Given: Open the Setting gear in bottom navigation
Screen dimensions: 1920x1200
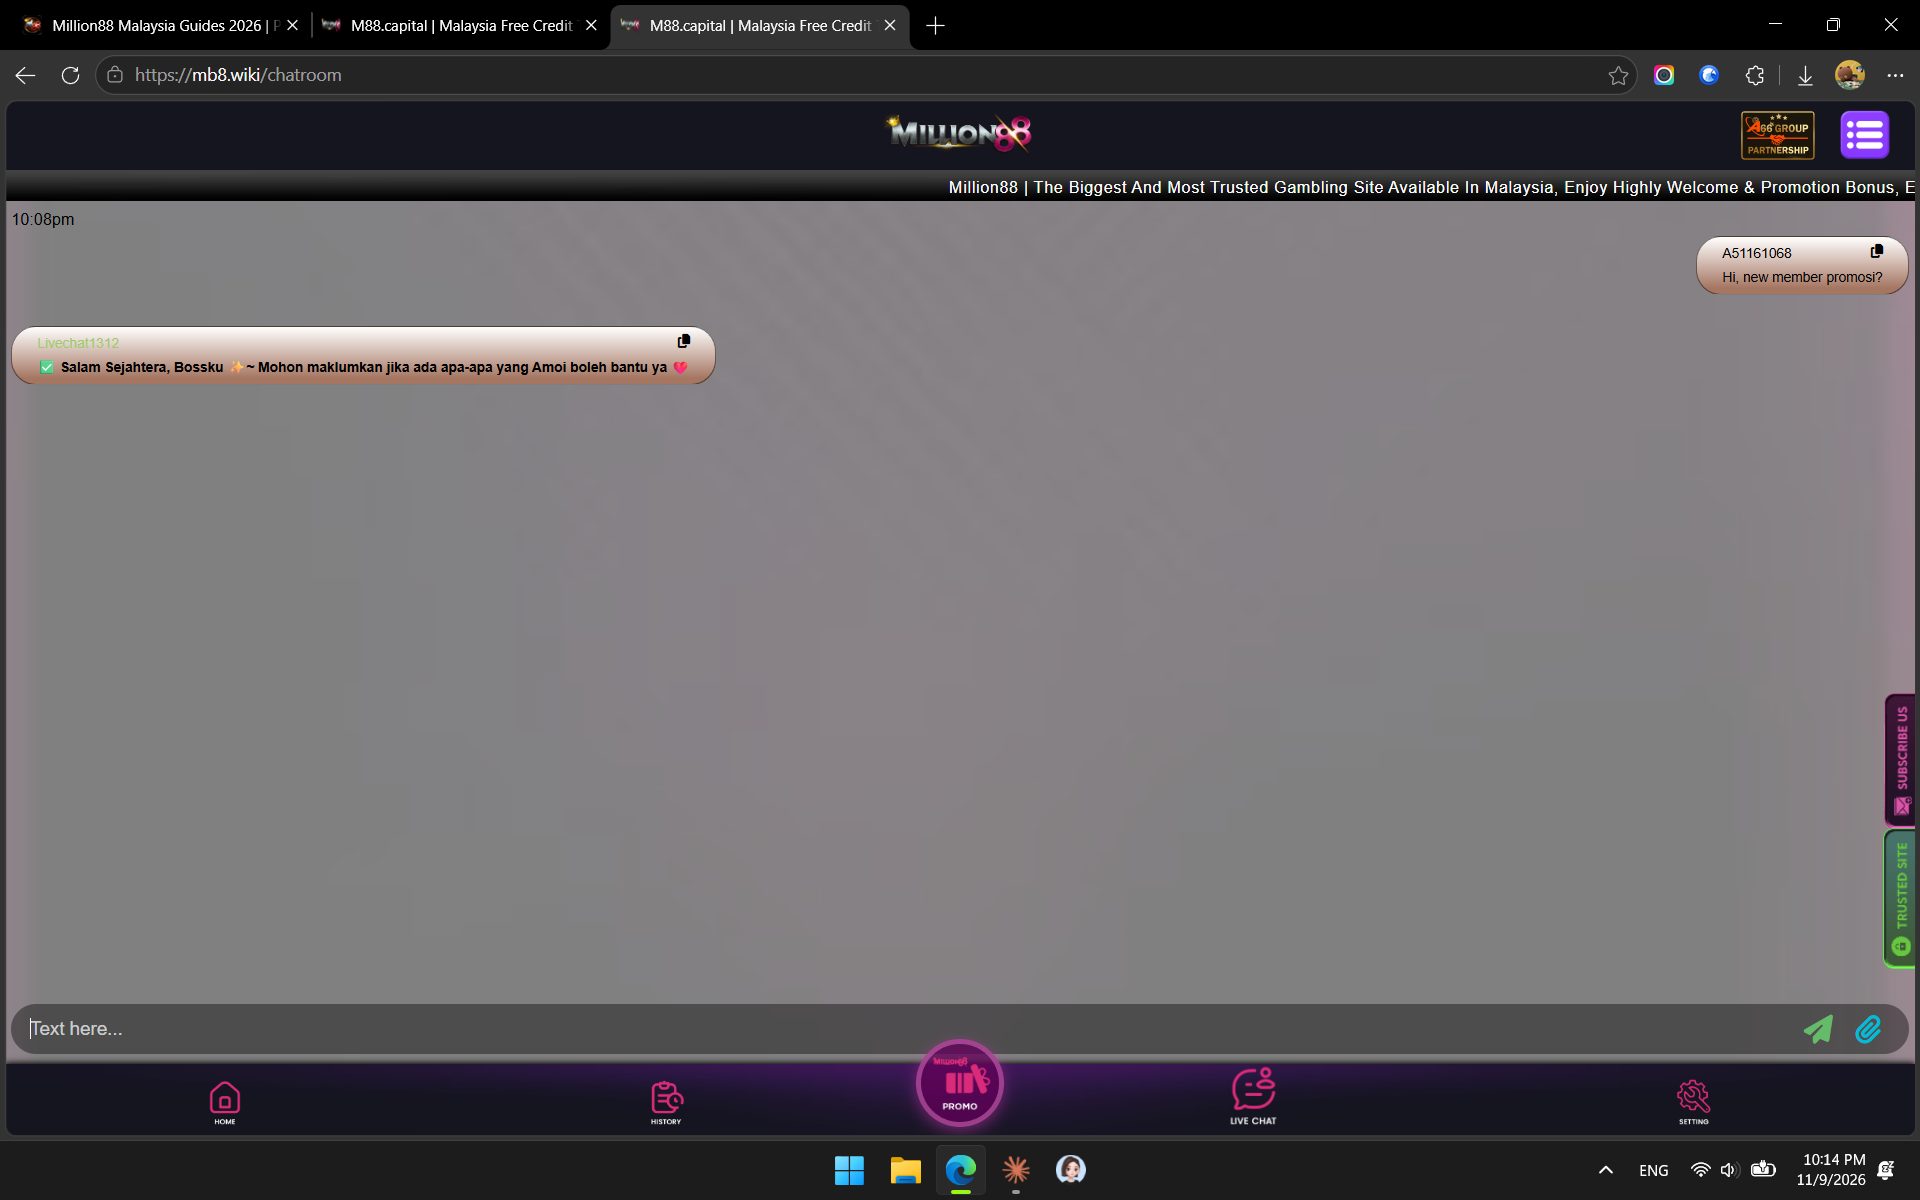Looking at the screenshot, I should [x=1693, y=1102].
